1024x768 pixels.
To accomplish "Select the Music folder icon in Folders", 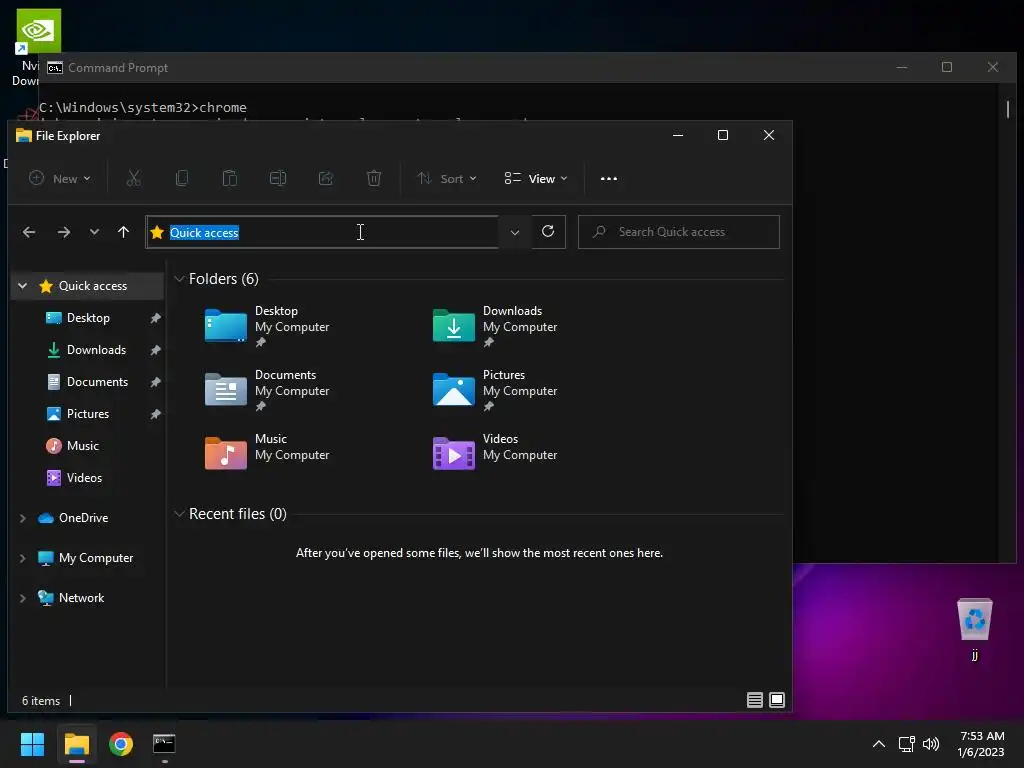I will [225, 453].
